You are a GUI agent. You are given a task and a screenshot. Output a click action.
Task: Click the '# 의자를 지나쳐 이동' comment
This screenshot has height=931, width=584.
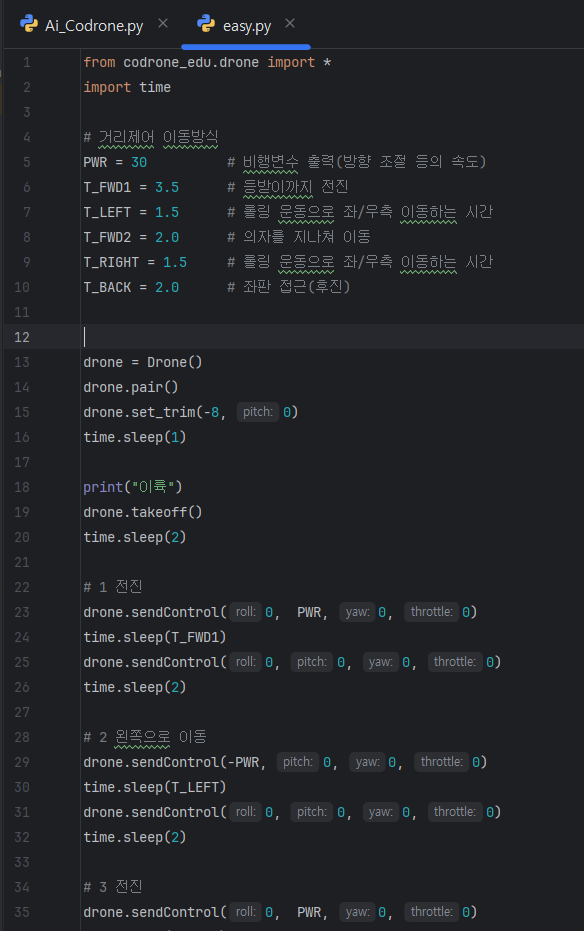[x=299, y=238]
